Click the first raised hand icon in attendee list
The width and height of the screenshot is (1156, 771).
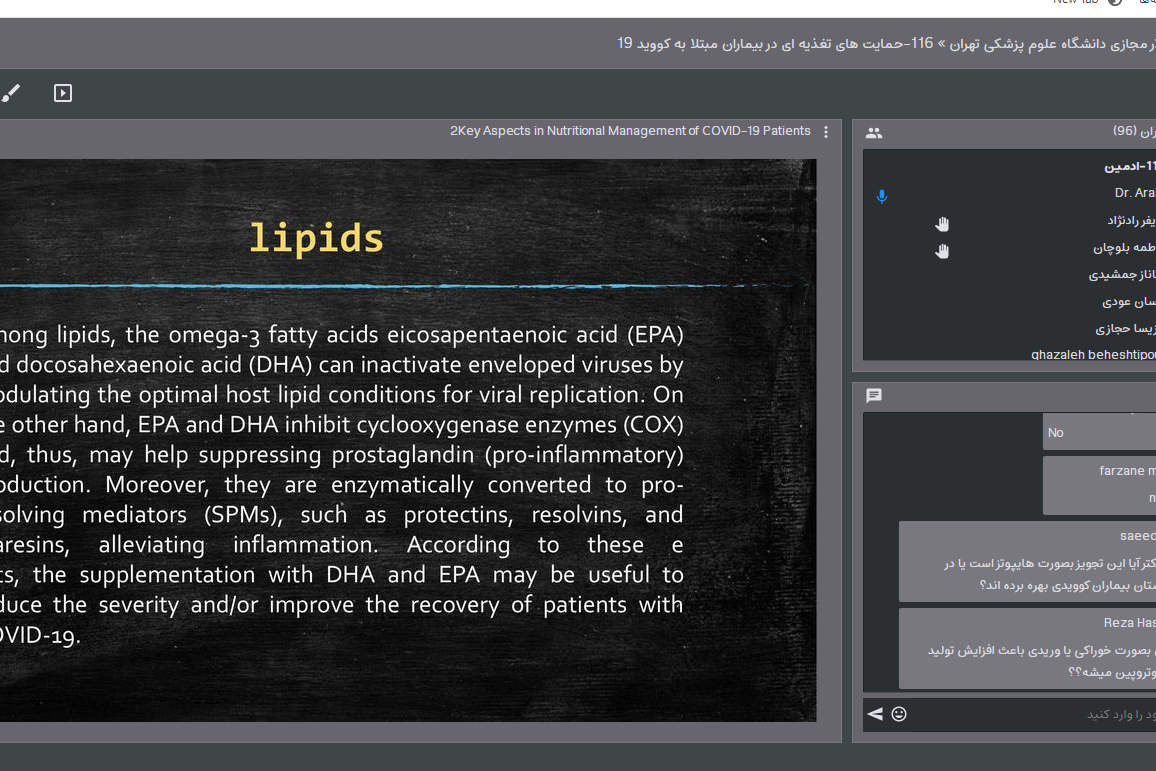(x=942, y=224)
